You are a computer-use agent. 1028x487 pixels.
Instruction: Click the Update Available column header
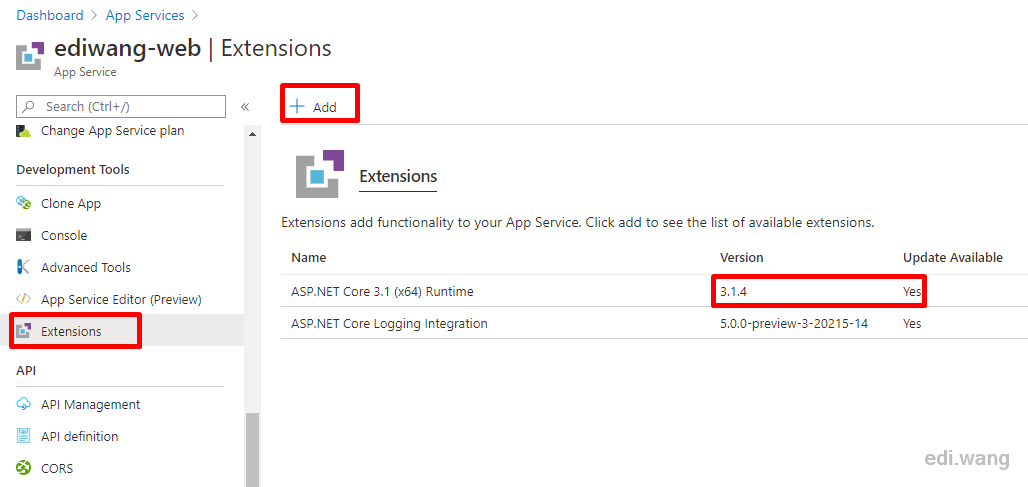tap(953, 258)
